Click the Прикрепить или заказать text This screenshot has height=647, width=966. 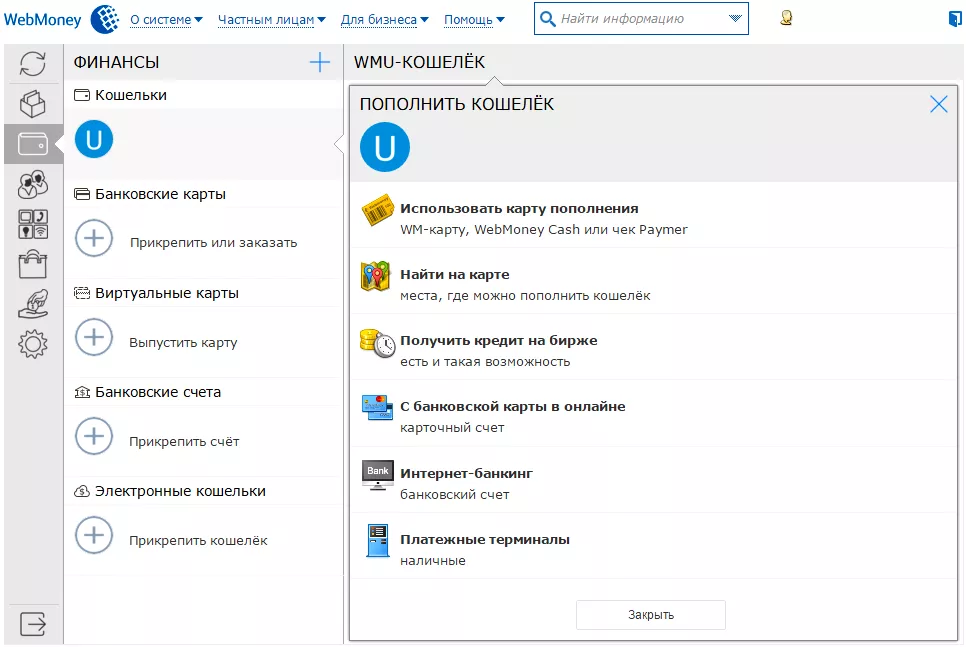pos(213,243)
